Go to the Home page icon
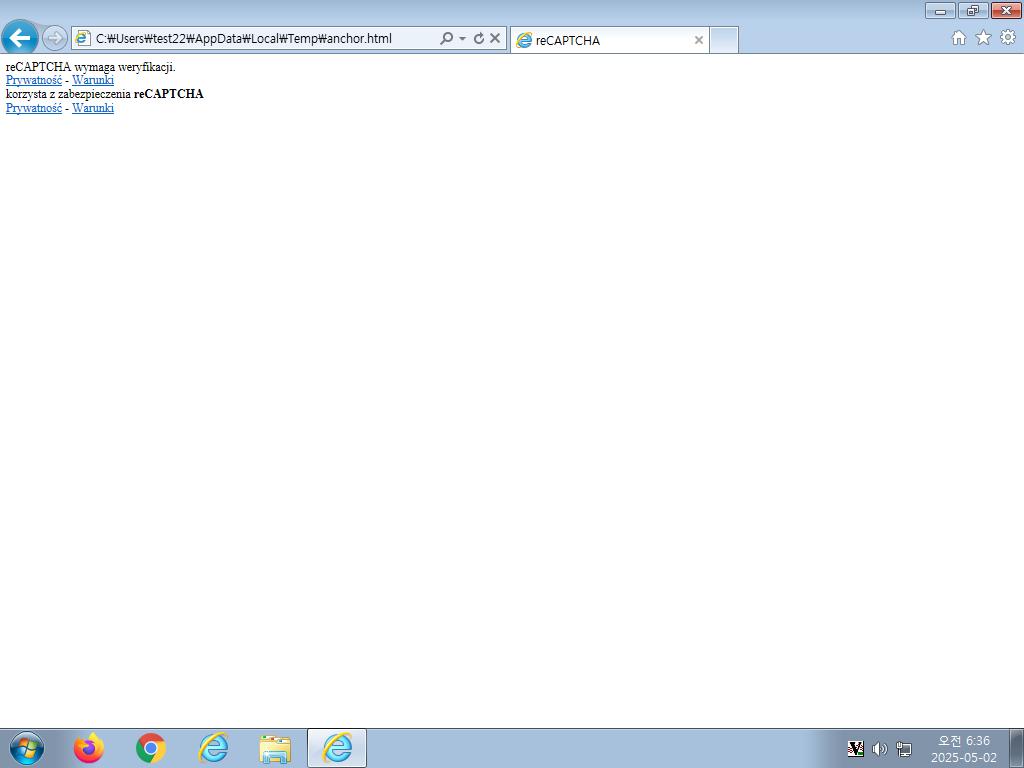 coord(959,38)
